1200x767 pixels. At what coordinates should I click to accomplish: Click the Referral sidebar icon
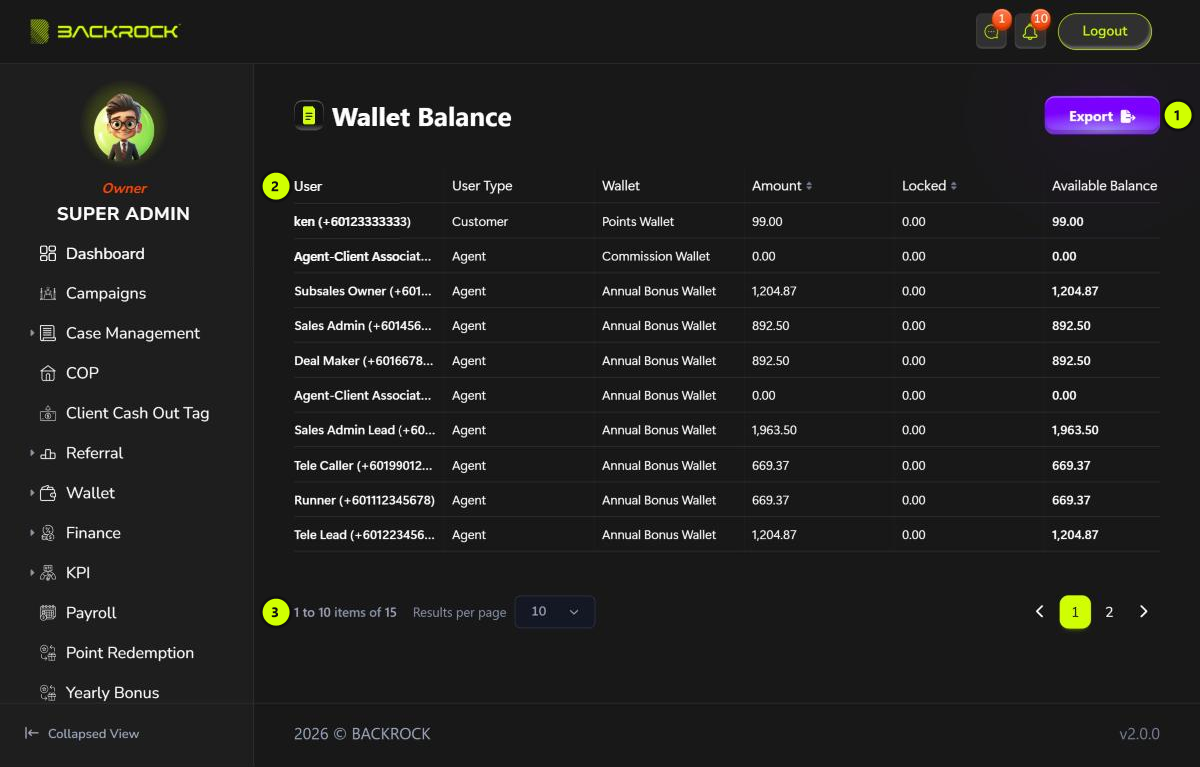click(48, 454)
